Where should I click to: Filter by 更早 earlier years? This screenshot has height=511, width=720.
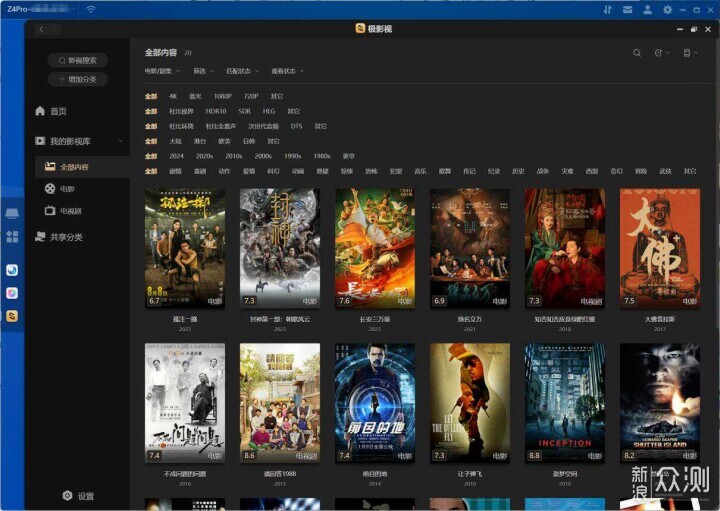click(349, 156)
